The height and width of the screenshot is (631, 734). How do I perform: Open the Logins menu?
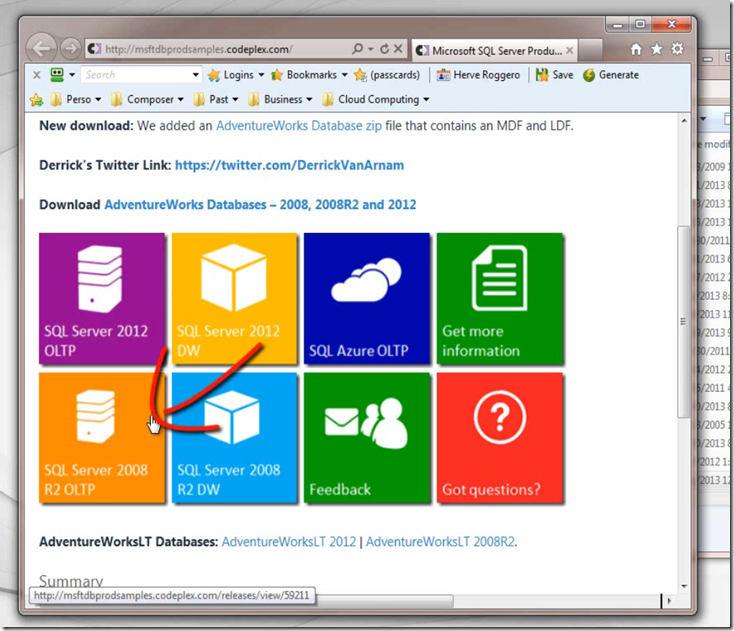pyautogui.click(x=236, y=75)
